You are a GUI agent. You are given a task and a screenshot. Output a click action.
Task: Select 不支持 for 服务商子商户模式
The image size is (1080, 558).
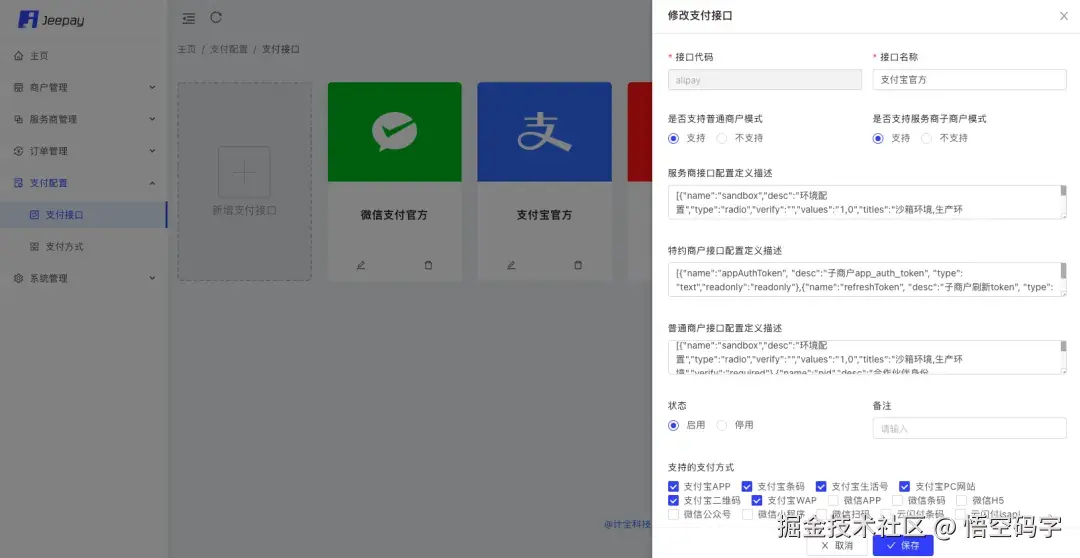pos(926,138)
